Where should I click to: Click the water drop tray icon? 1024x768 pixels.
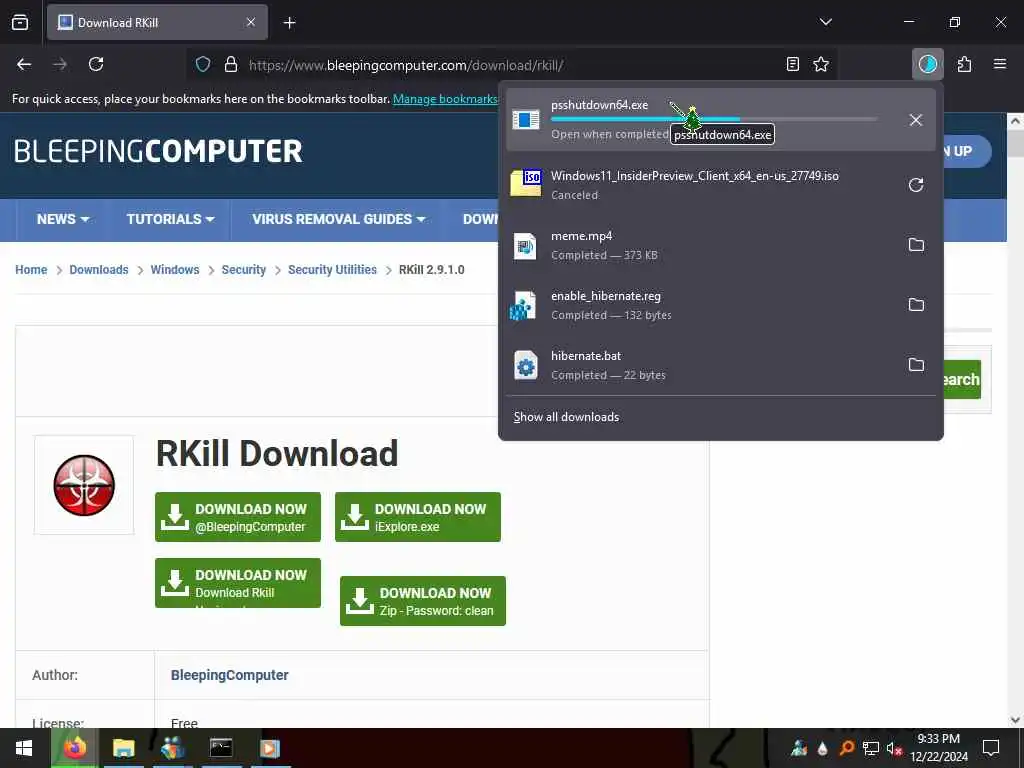(822, 748)
